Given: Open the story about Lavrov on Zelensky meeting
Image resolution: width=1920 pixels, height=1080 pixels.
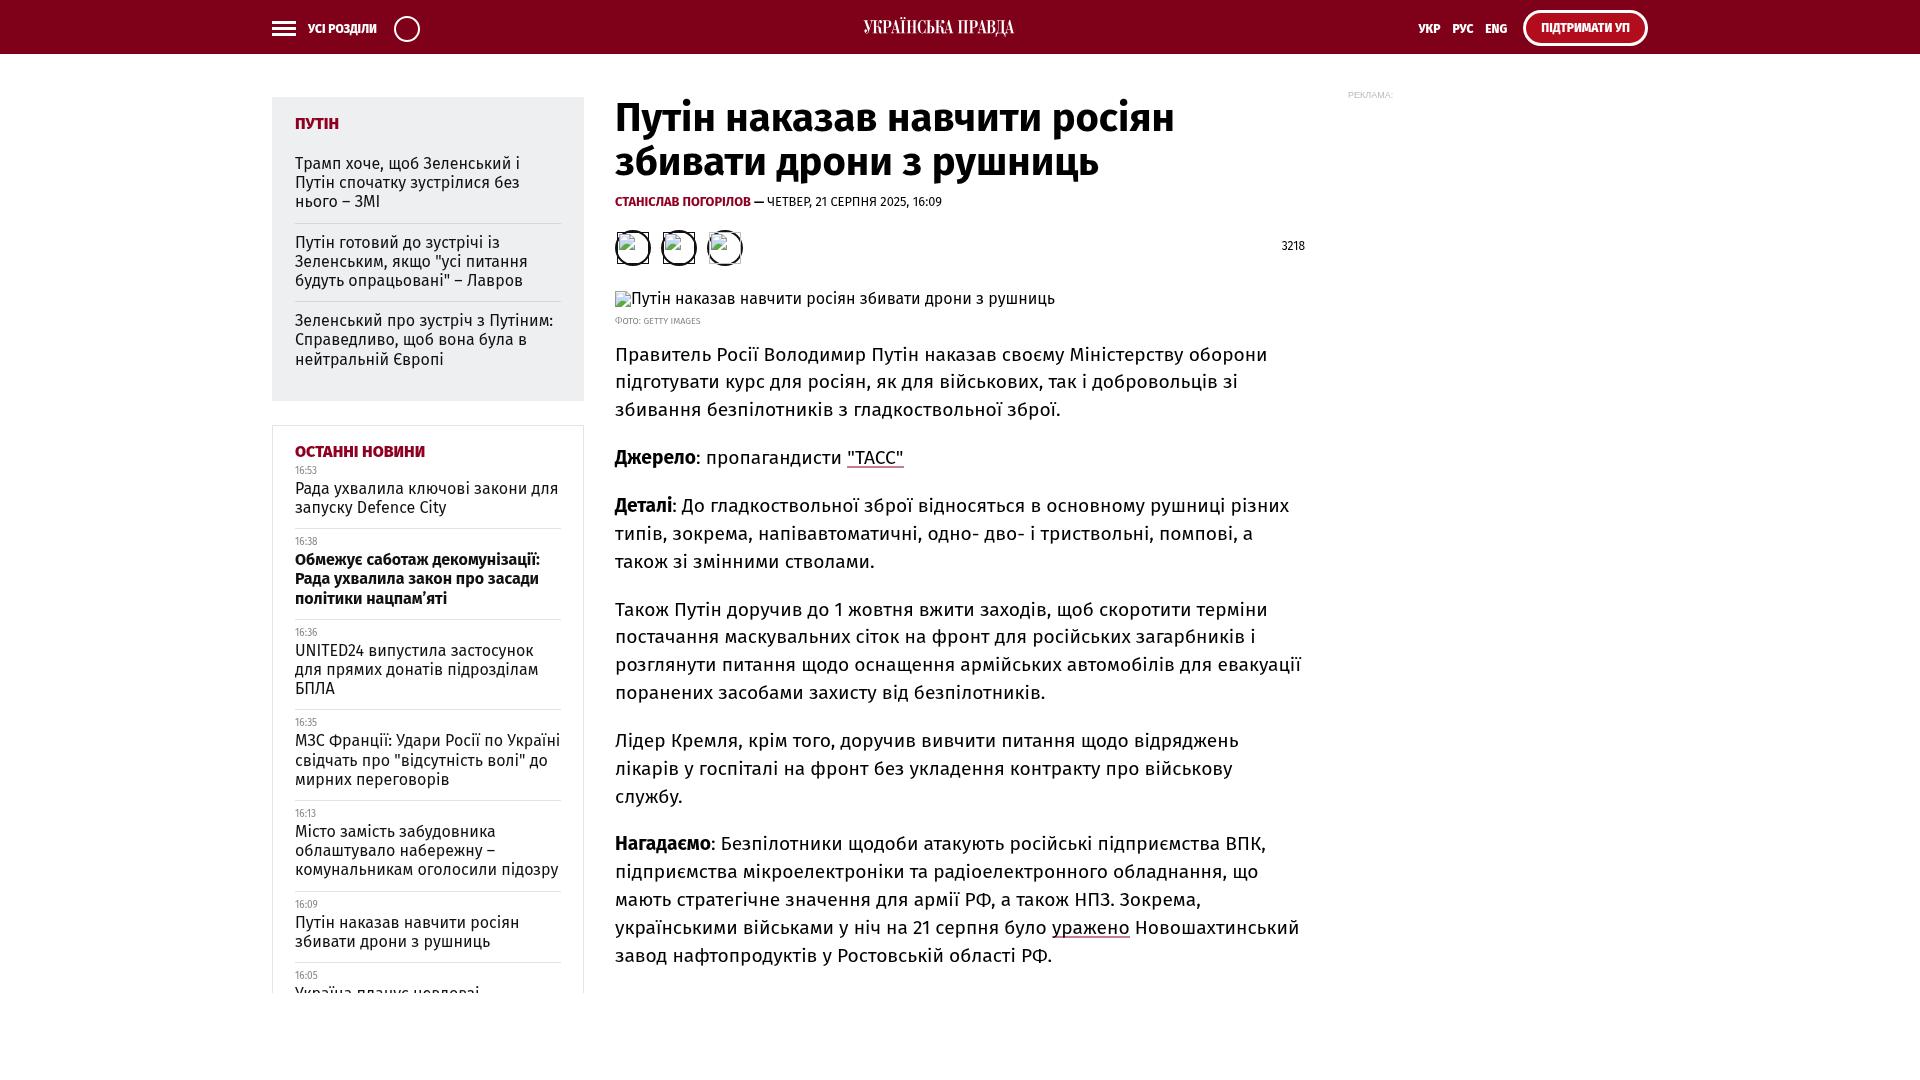Looking at the screenshot, I should tap(411, 262).
